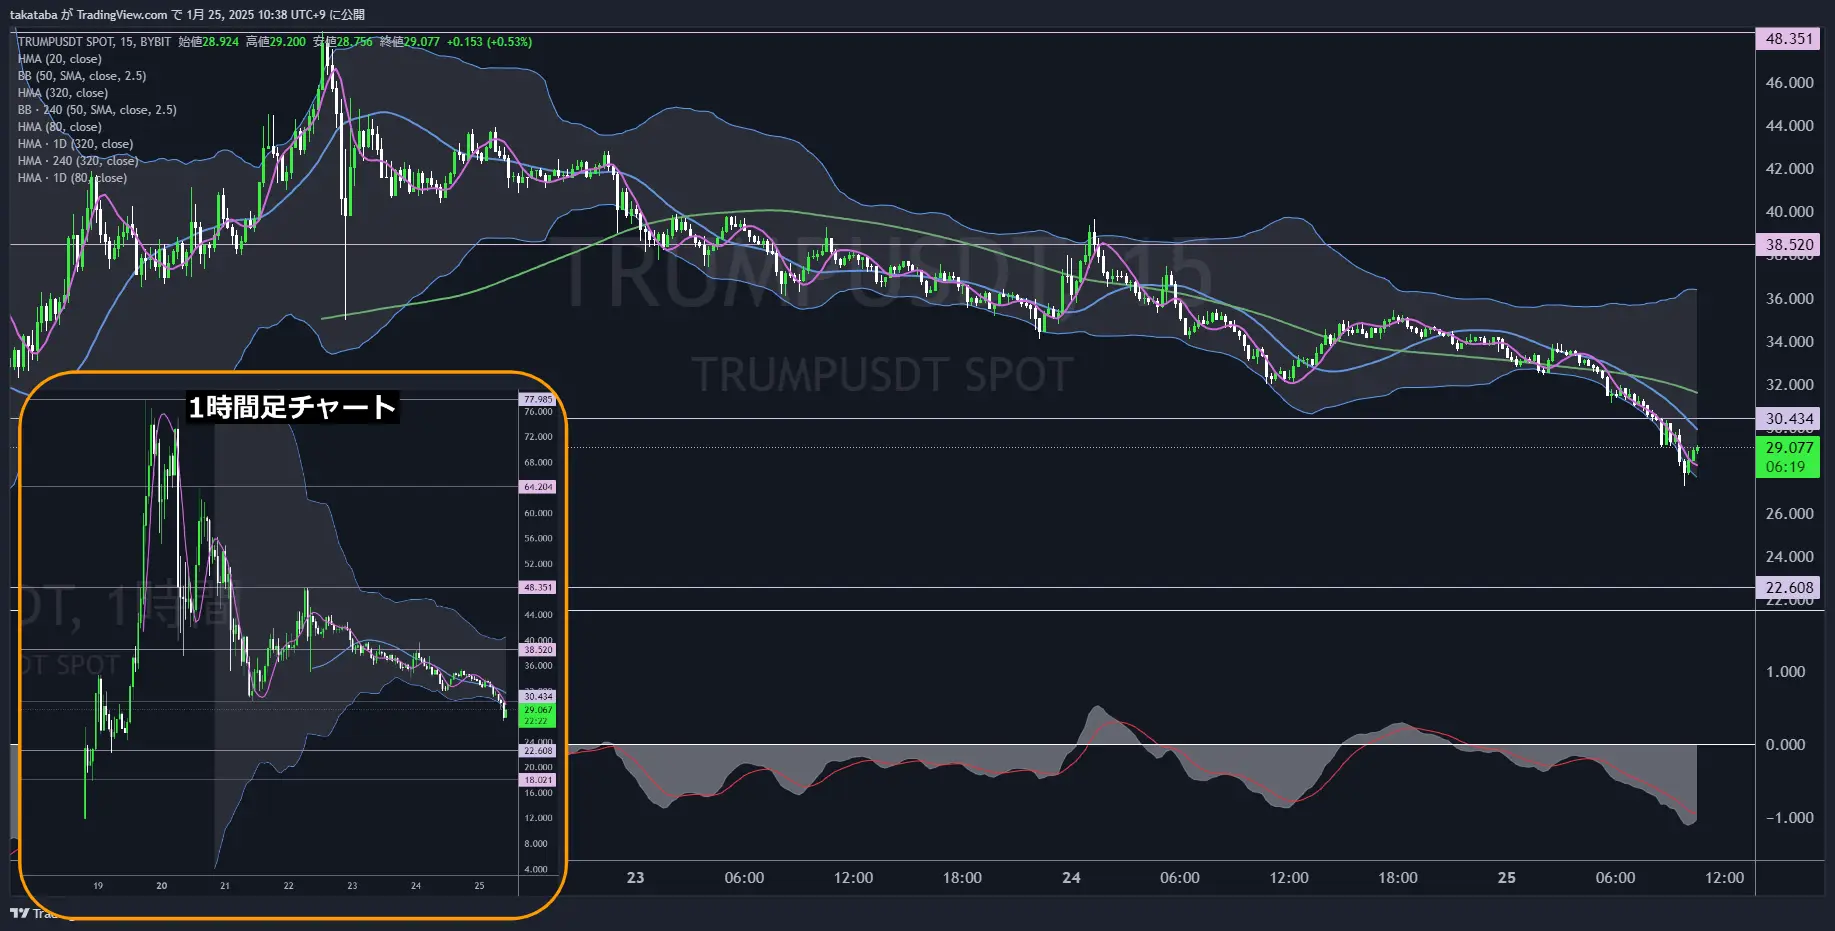Click the TRUMPUSDT SPOT, 15, BYBIT symbol title
Image resolution: width=1835 pixels, height=931 pixels.
click(94, 42)
